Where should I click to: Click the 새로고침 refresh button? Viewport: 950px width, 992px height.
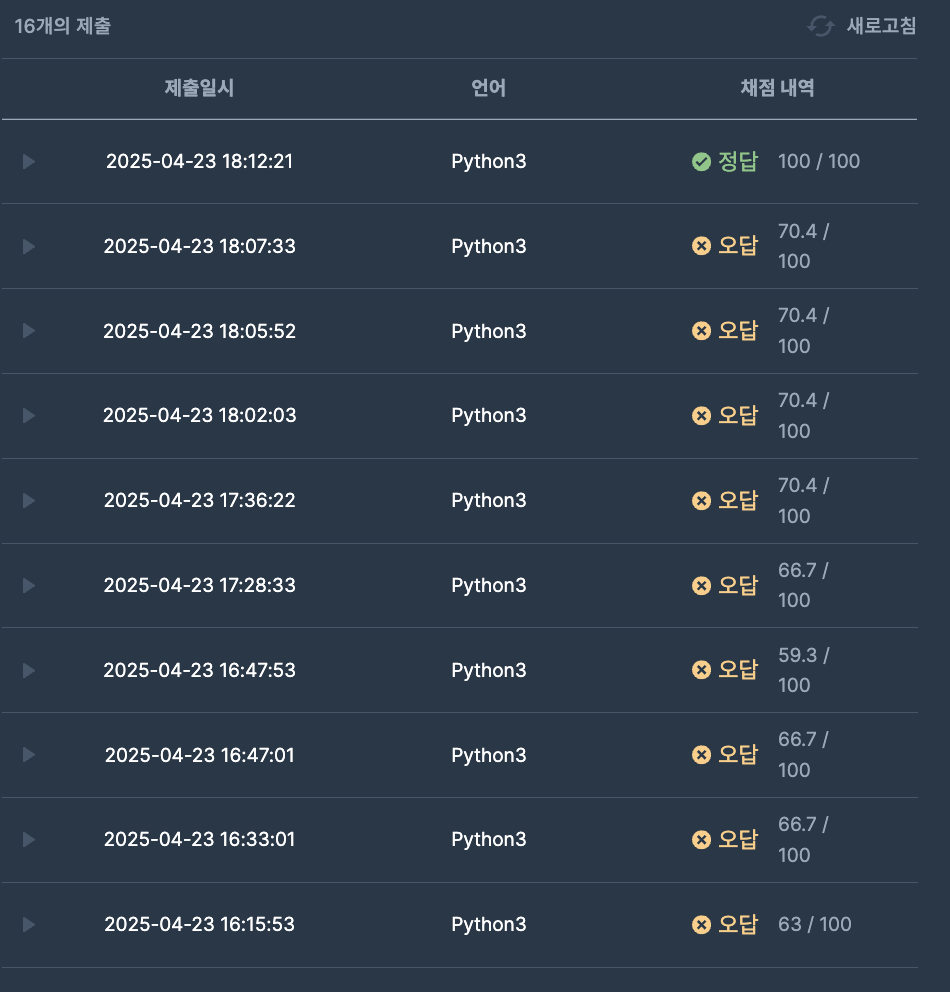pyautogui.click(x=862, y=26)
